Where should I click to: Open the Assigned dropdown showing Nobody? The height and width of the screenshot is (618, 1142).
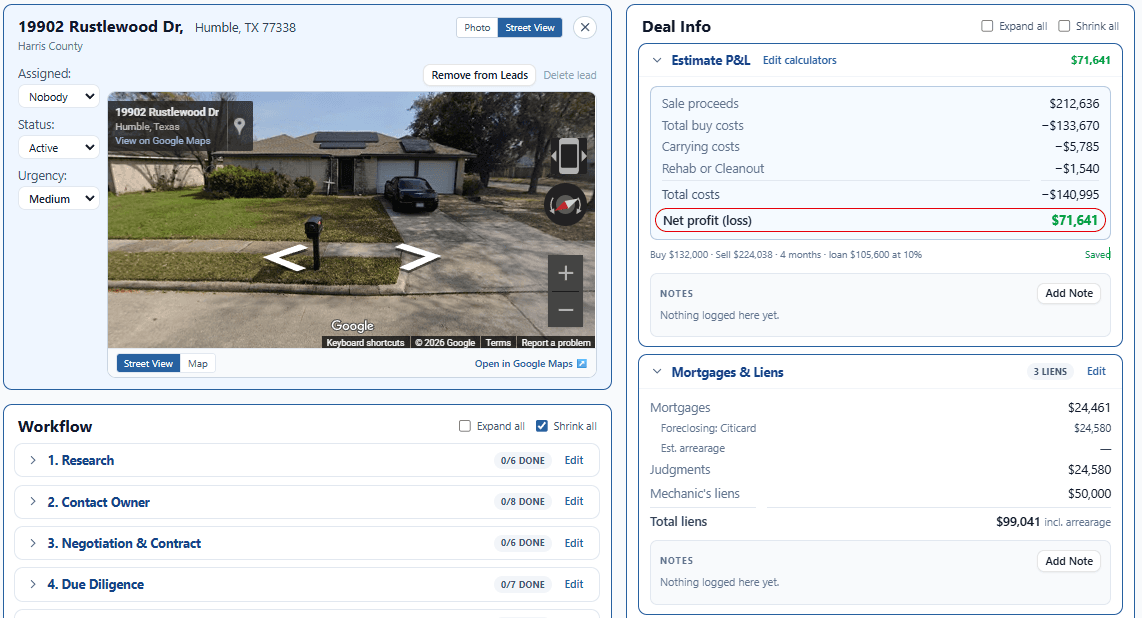pyautogui.click(x=59, y=97)
